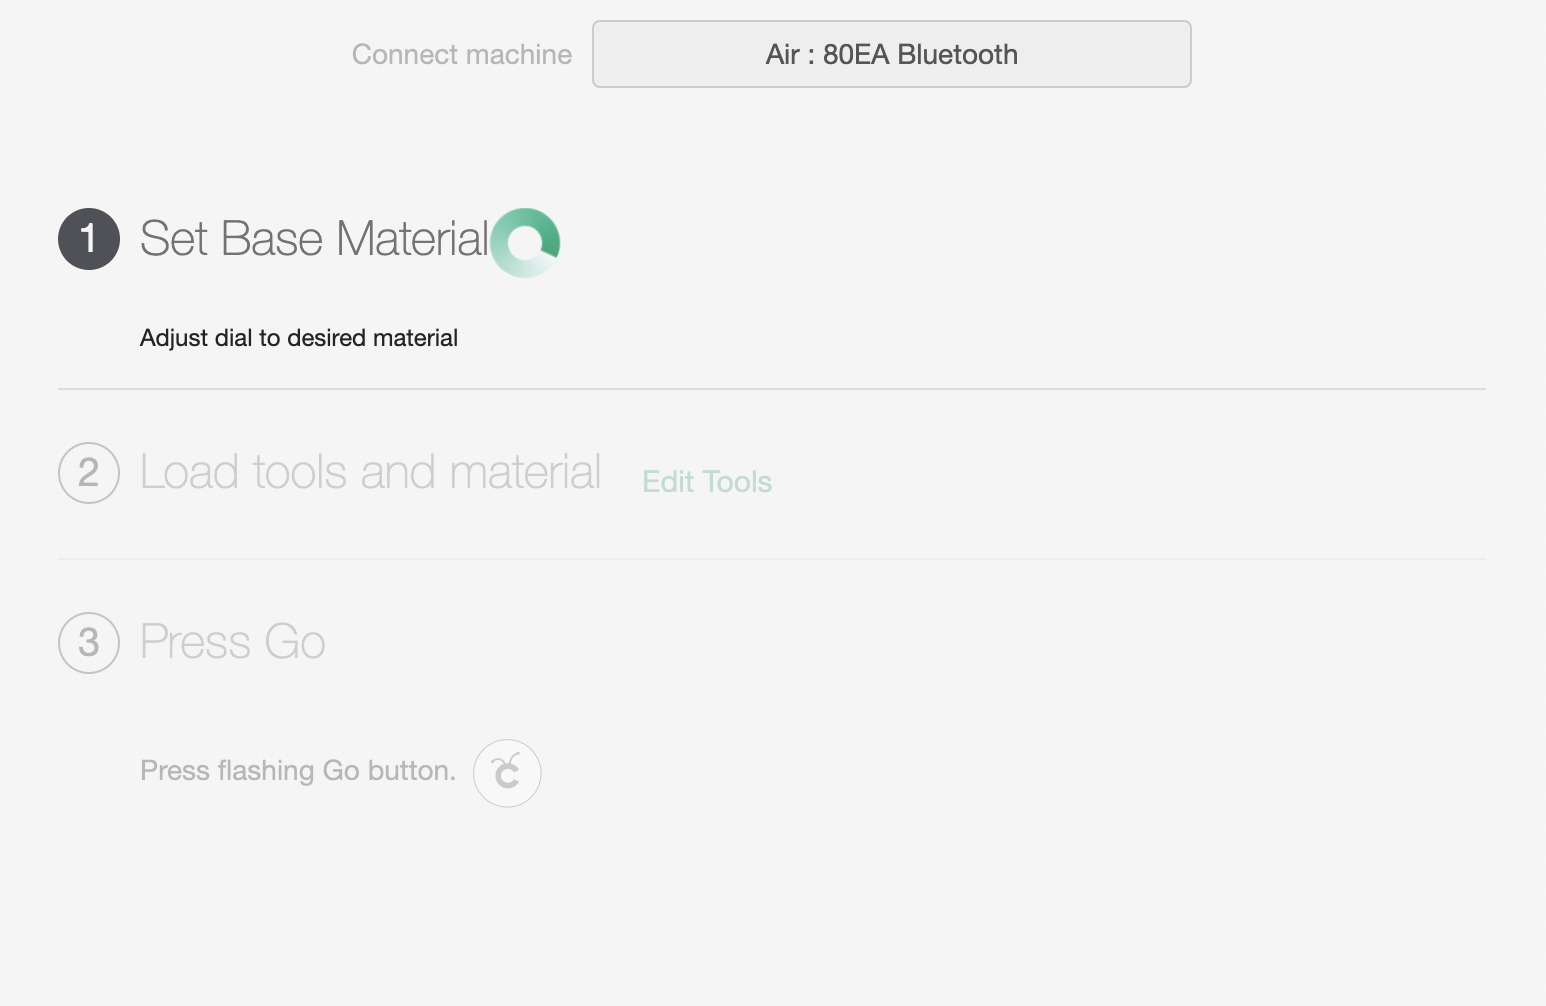The height and width of the screenshot is (1006, 1546).
Task: Choose a machine from the Bluetooth device box
Action: [891, 54]
